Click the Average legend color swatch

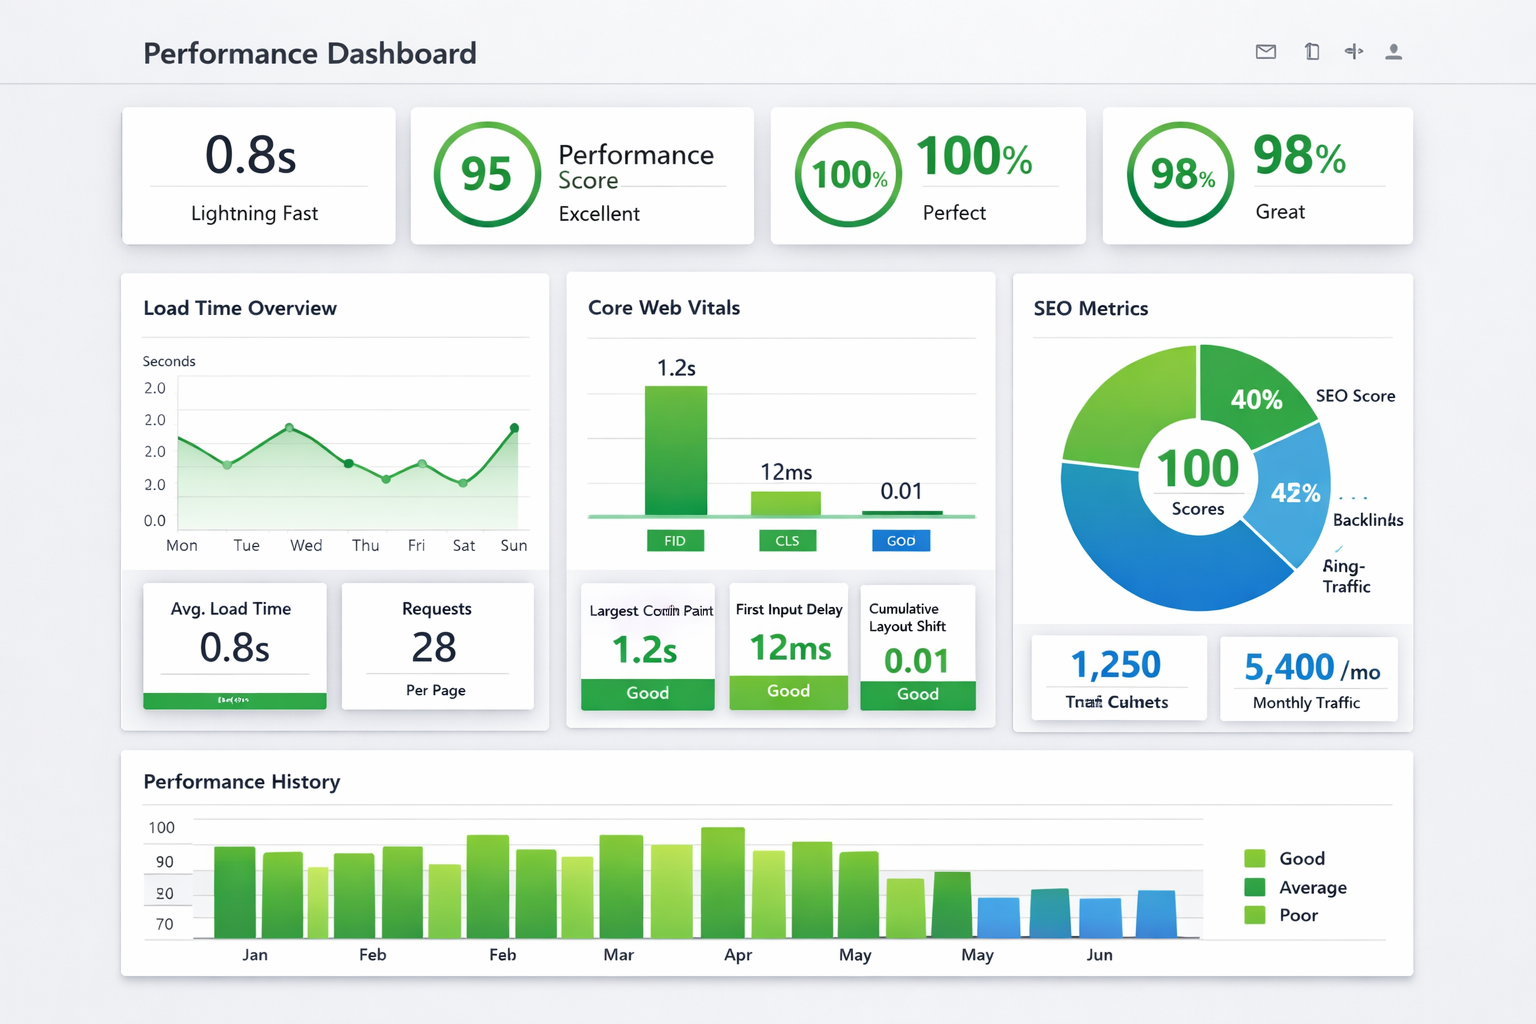pyautogui.click(x=1255, y=887)
